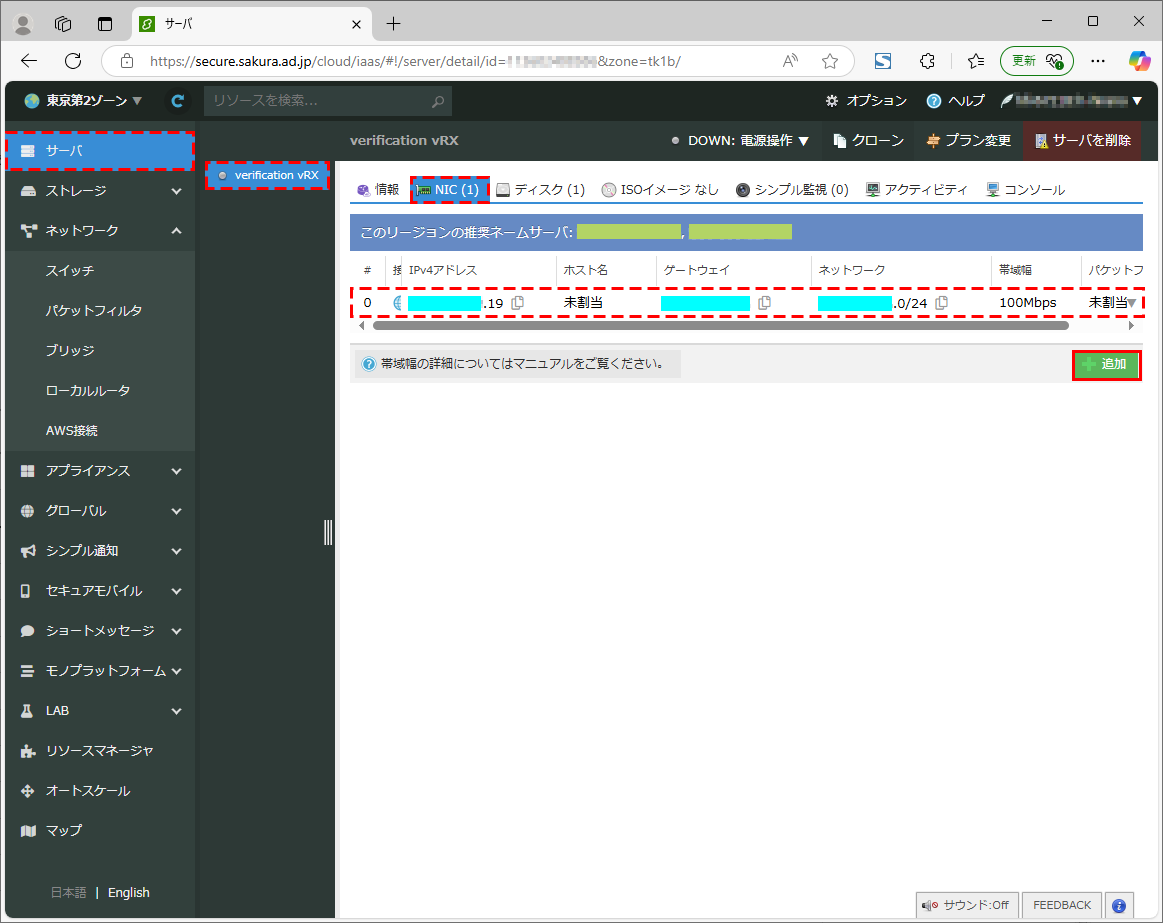
Task: Copy the network address using copy icon
Action: tap(942, 303)
